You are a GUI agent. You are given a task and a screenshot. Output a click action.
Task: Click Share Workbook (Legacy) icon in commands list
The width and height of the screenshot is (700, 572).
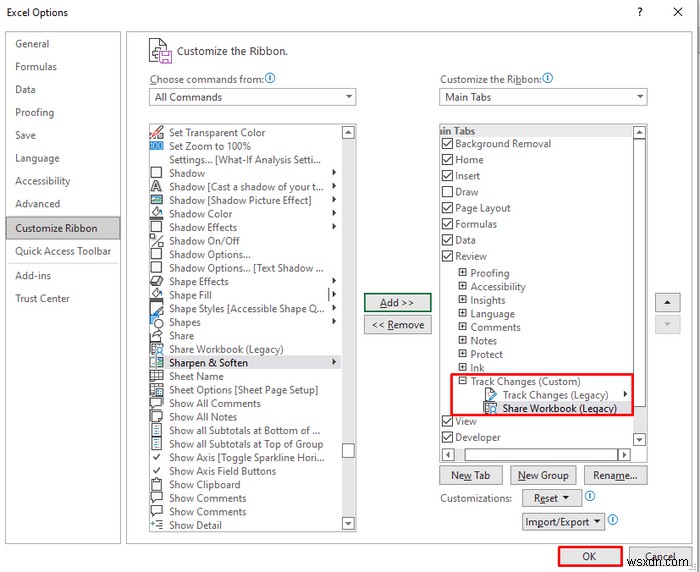(157, 349)
